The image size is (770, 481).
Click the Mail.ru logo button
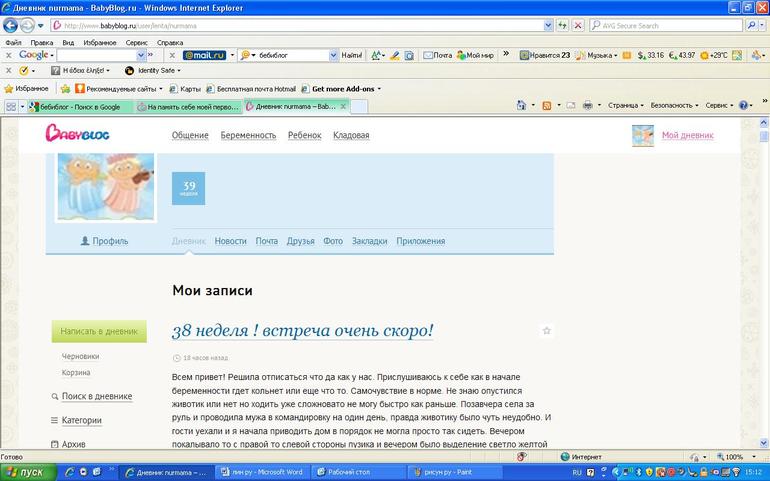point(204,56)
